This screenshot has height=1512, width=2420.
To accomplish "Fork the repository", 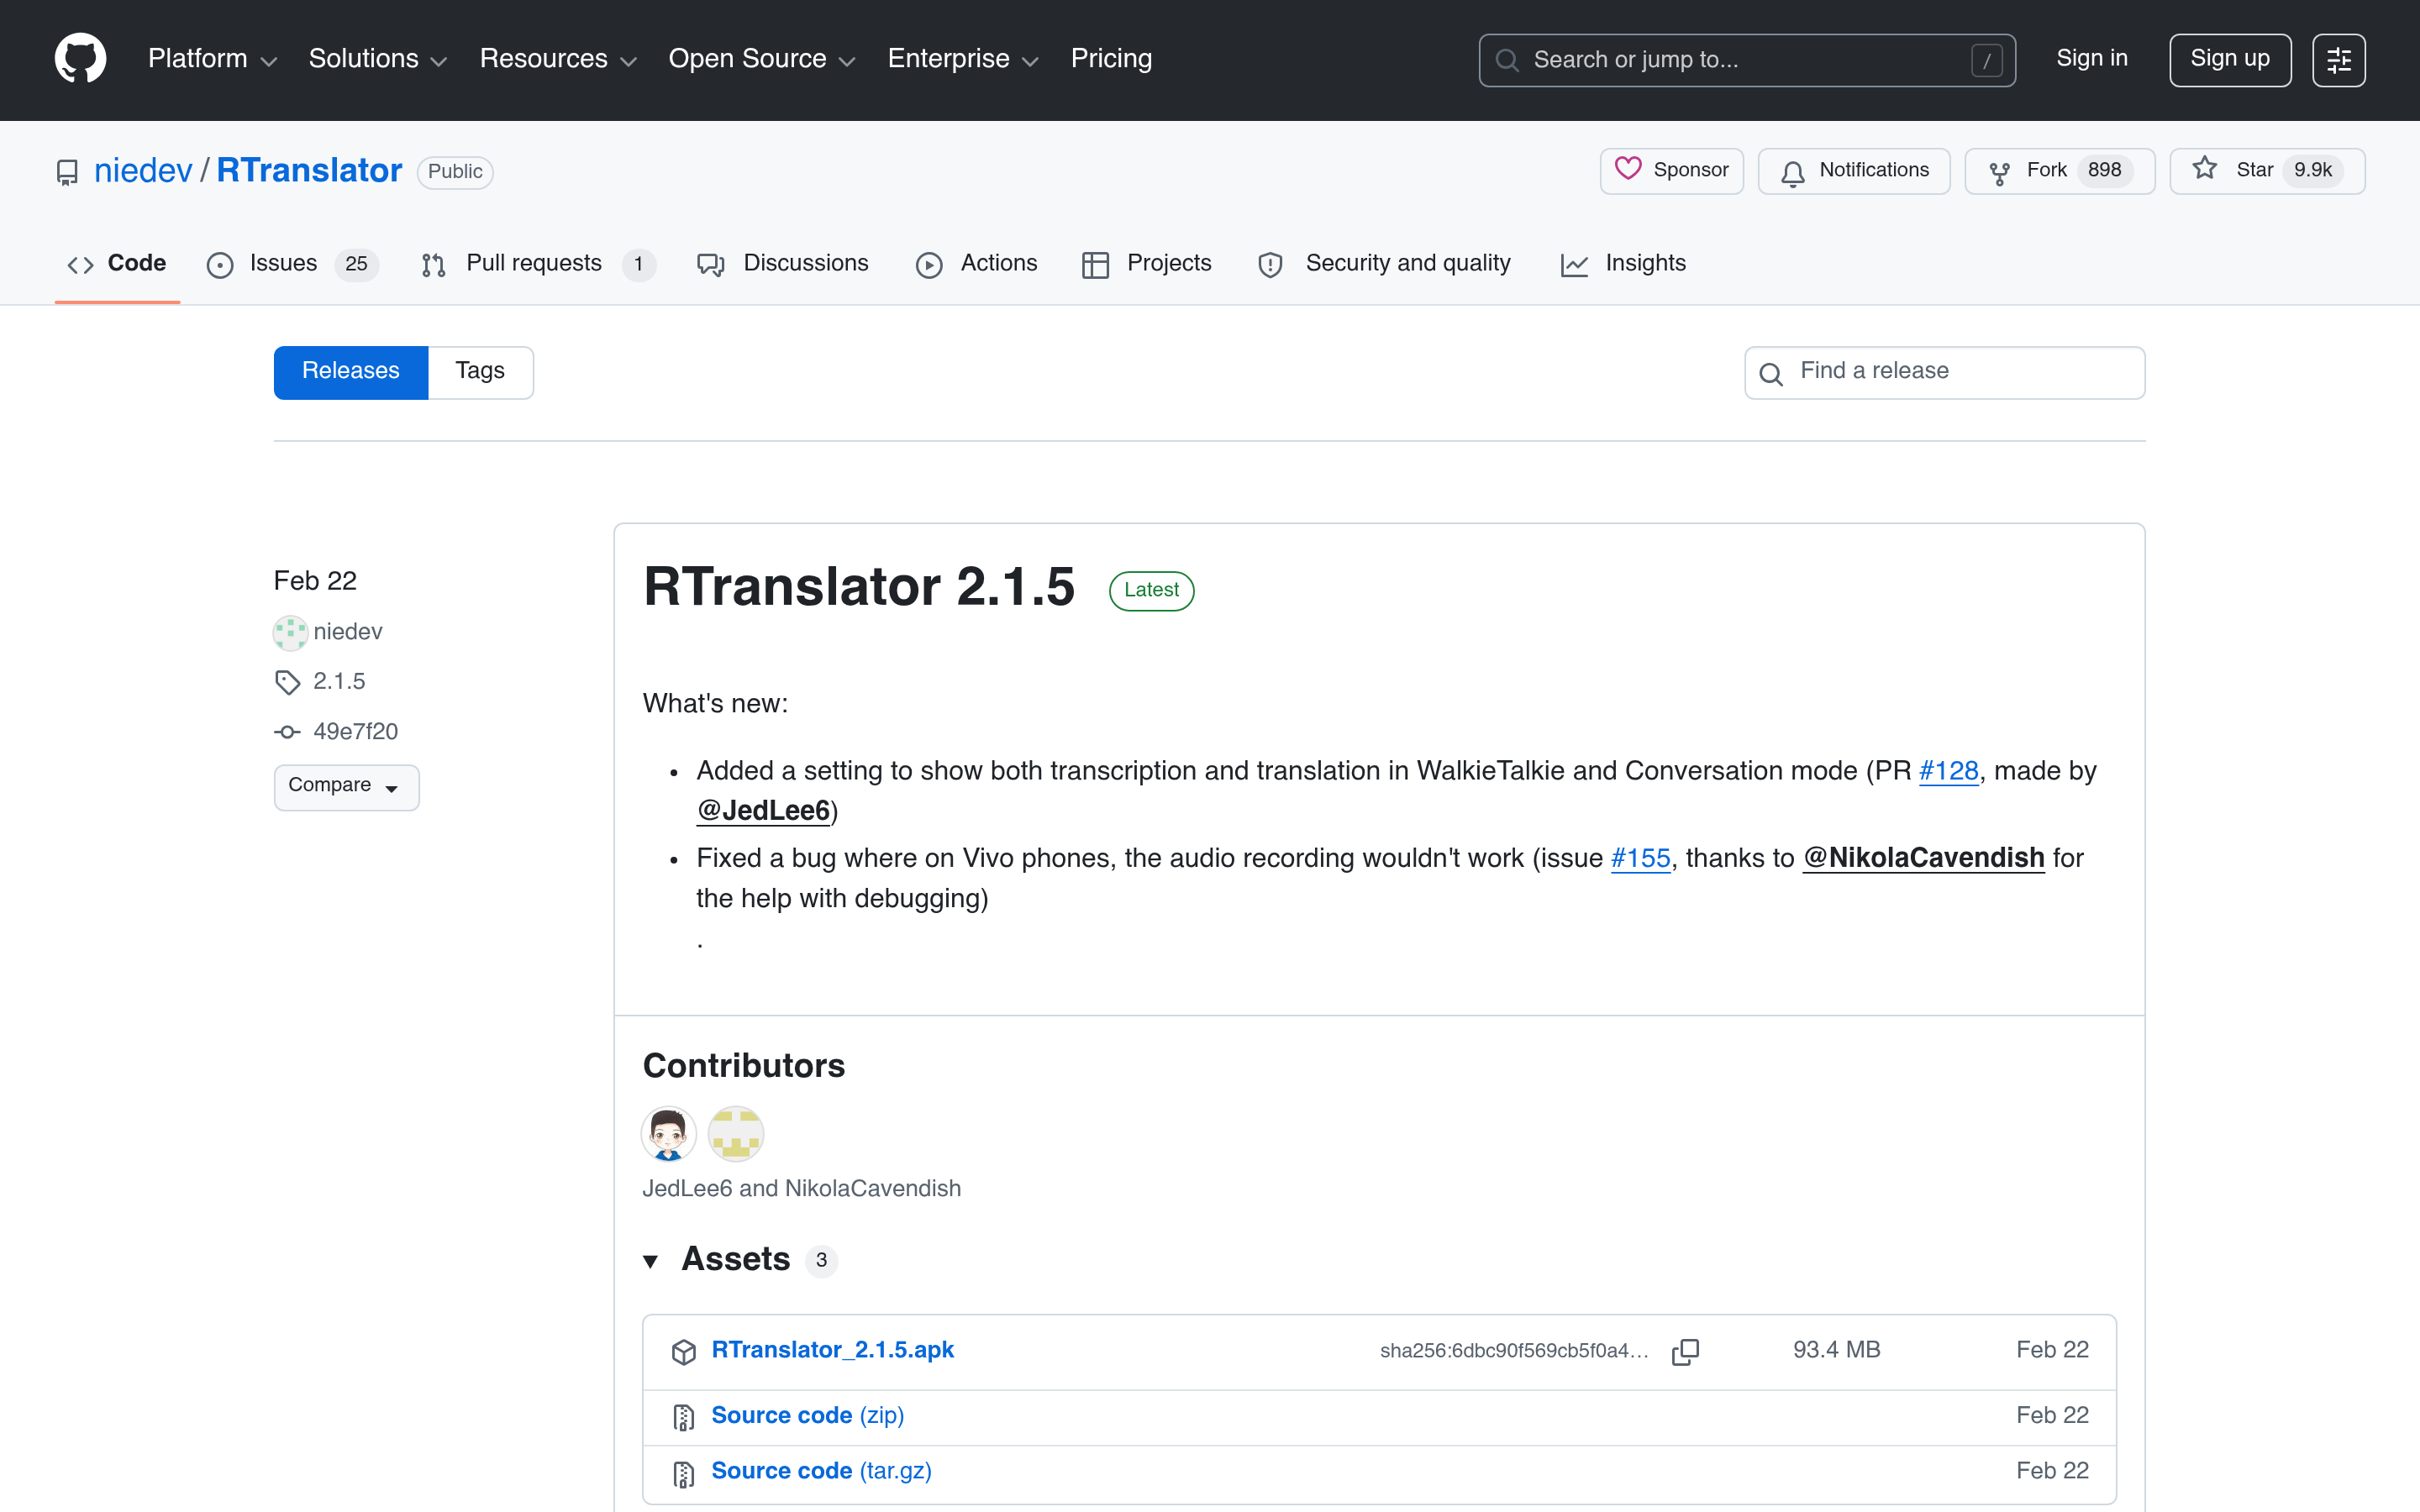I will coord(2059,171).
